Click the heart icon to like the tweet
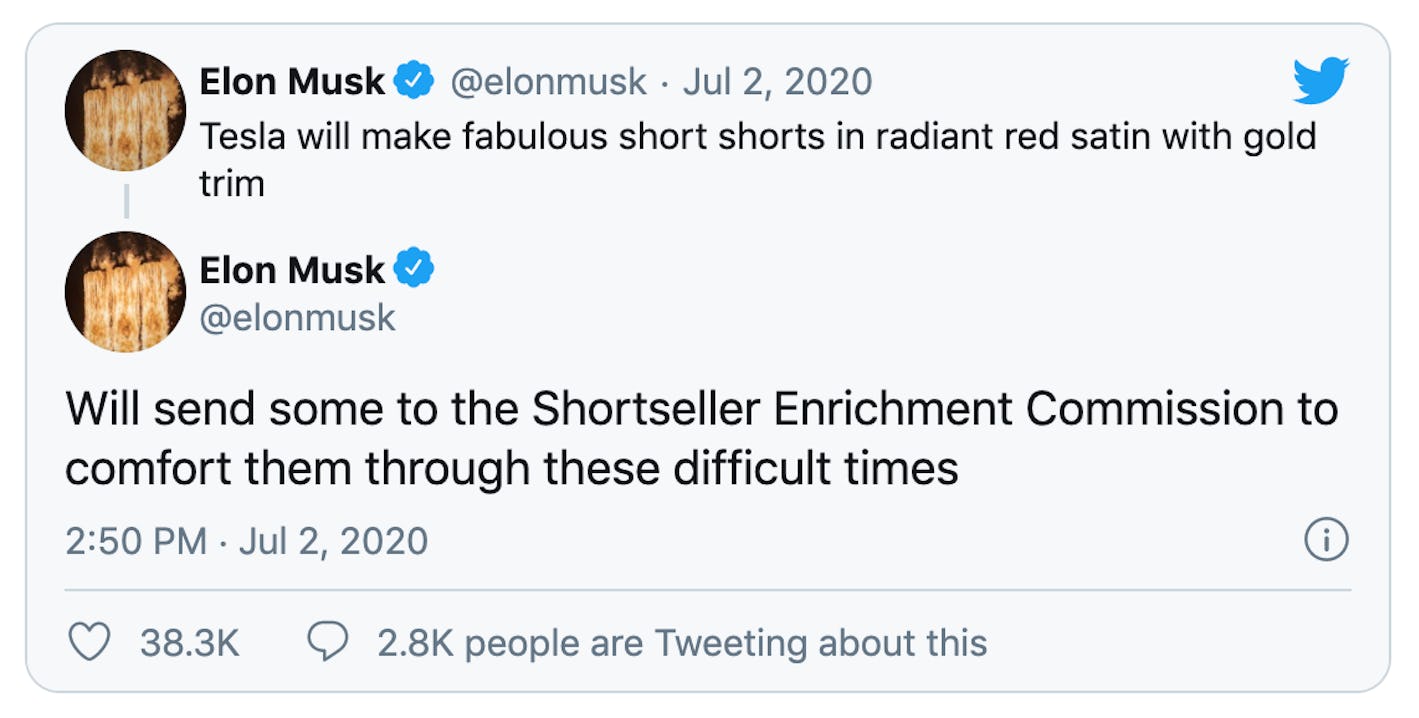The height and width of the screenshot is (718, 1419). point(88,643)
